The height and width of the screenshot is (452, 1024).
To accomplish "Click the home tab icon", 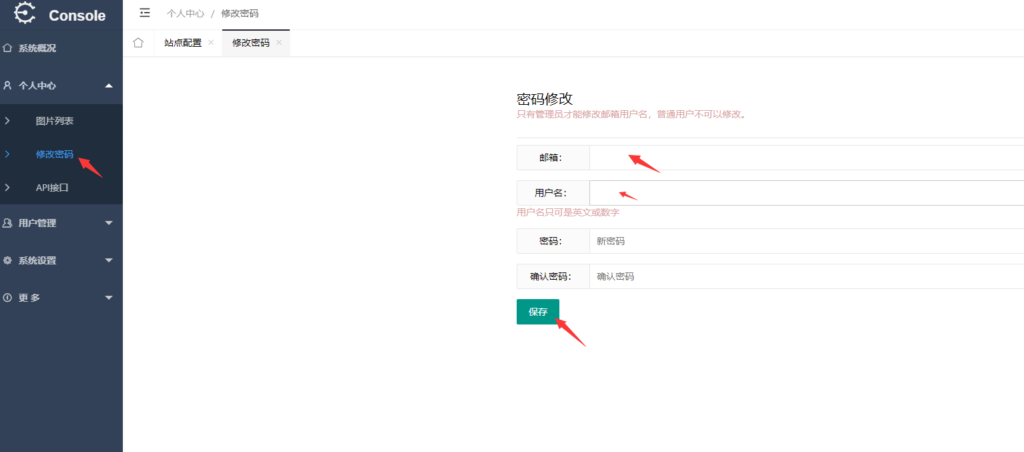I will point(138,43).
